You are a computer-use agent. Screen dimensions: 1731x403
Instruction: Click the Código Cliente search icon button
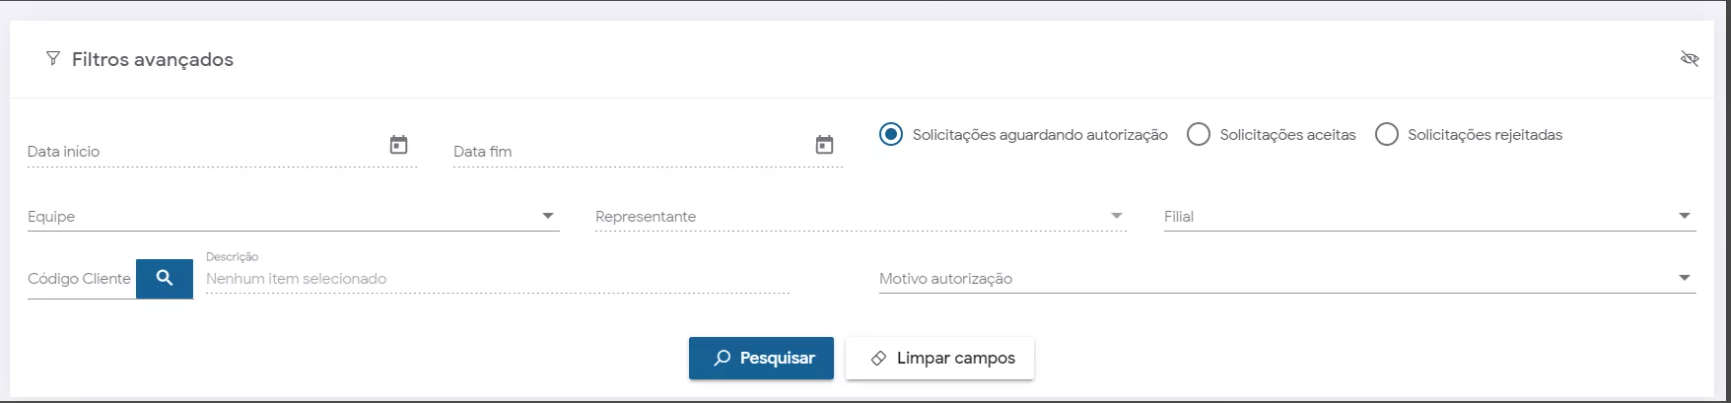164,279
